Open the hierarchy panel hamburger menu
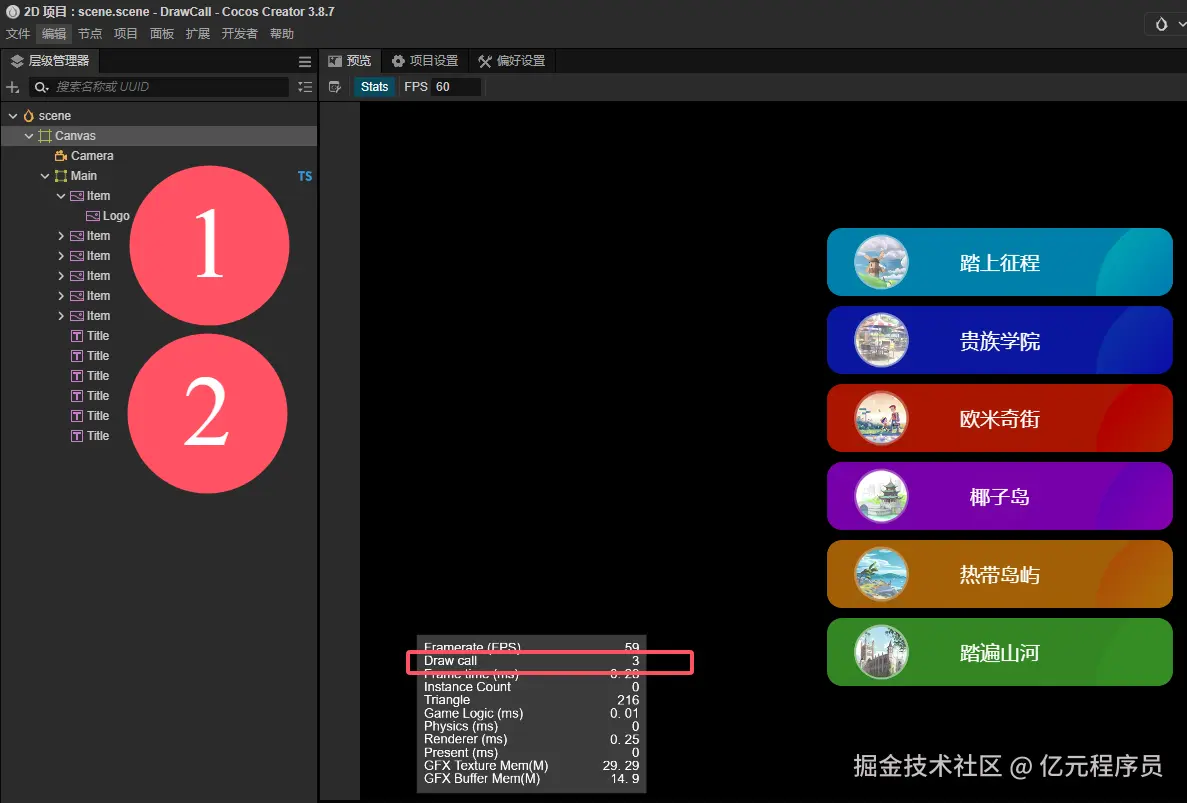 tap(305, 62)
